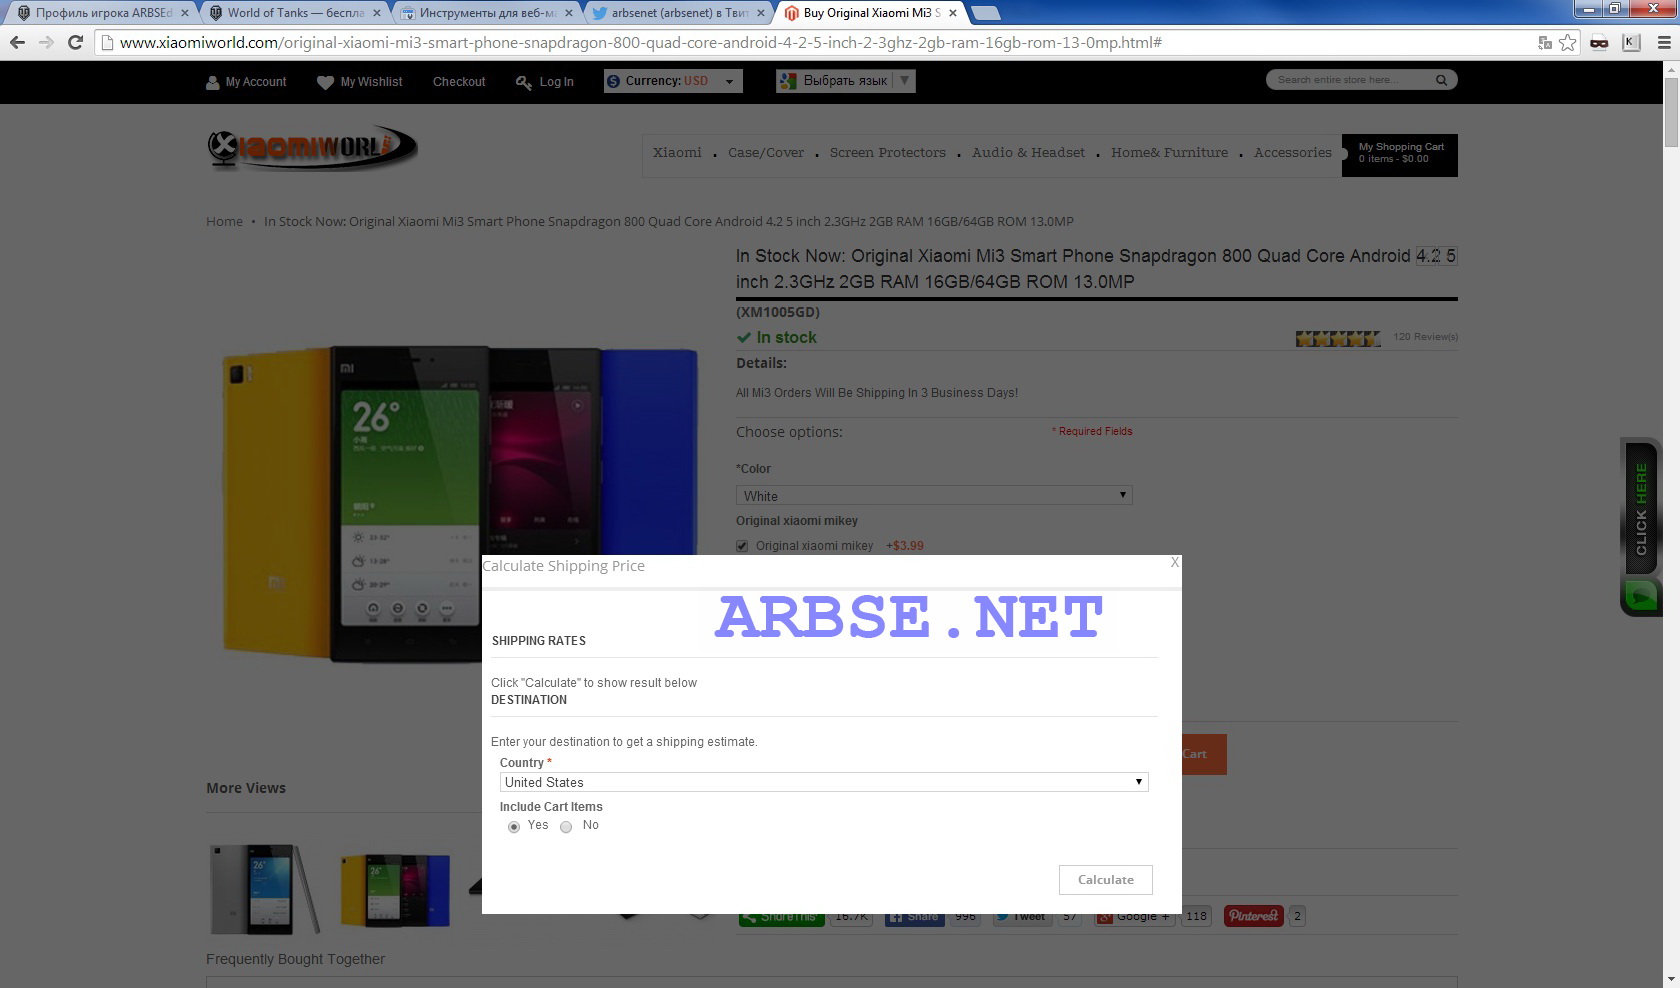Close the World of Tanks tab
Viewport: 1680px width, 988px height.
(x=376, y=13)
